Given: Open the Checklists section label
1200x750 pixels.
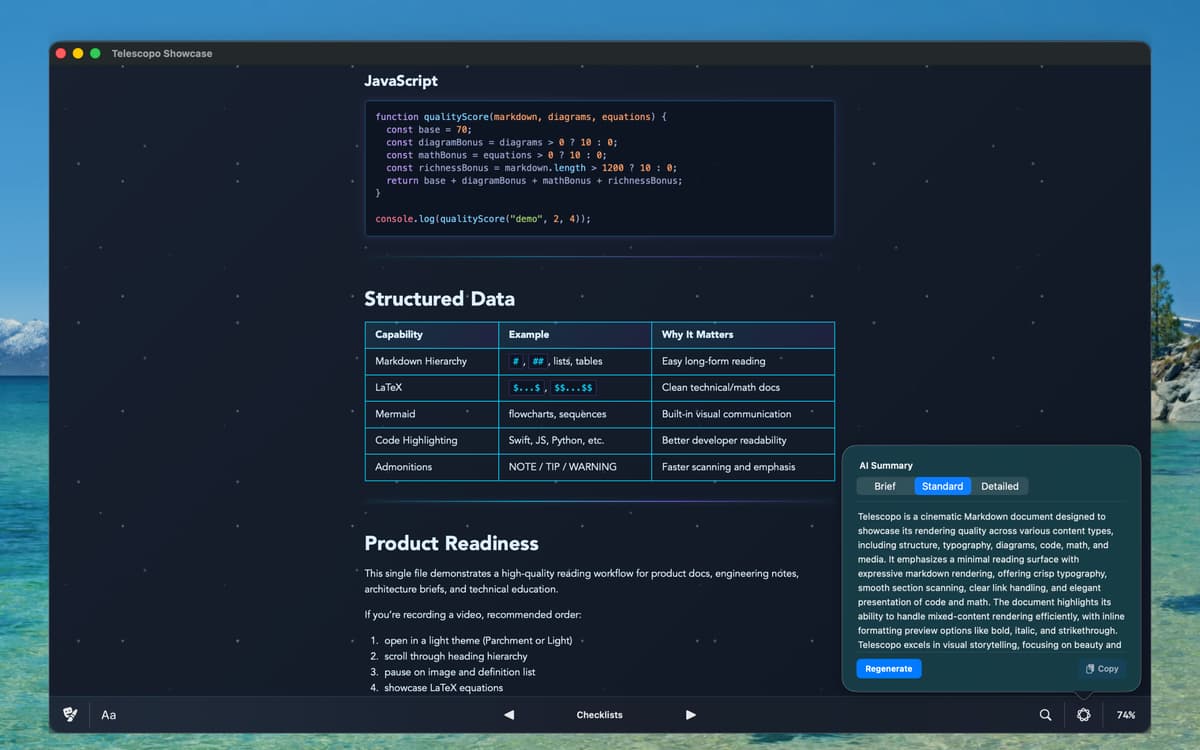Looking at the screenshot, I should (599, 715).
